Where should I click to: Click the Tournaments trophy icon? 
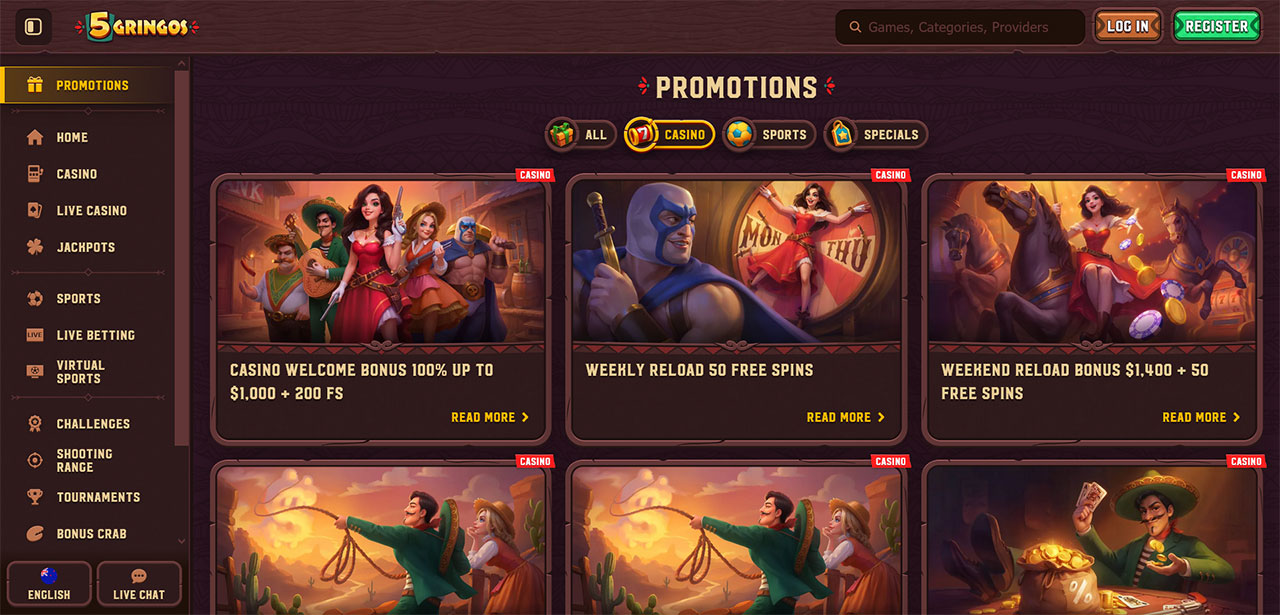pyautogui.click(x=35, y=496)
